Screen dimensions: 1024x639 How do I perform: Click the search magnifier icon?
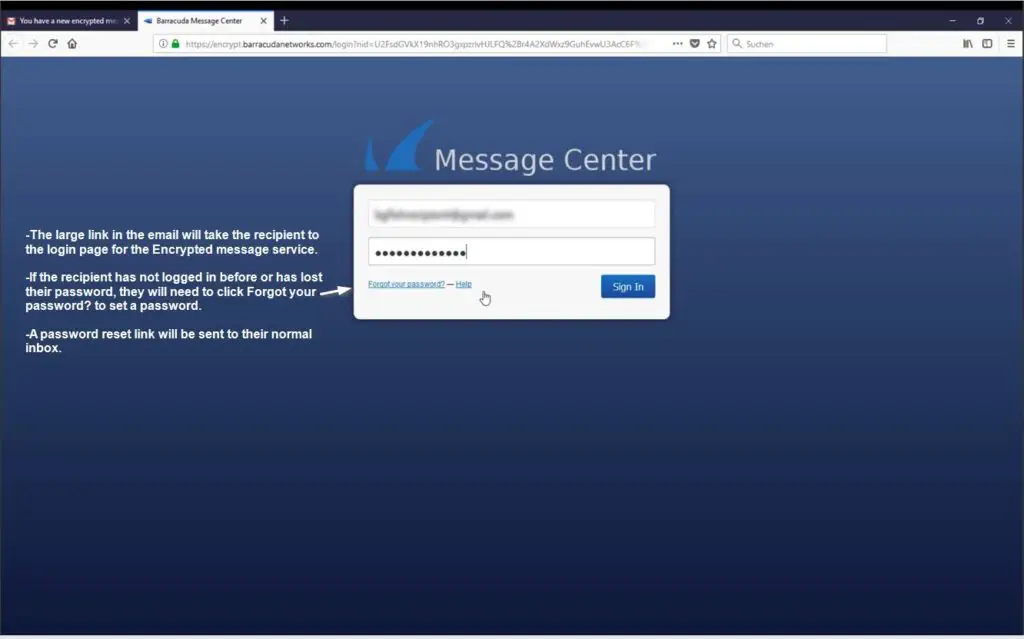pyautogui.click(x=737, y=44)
